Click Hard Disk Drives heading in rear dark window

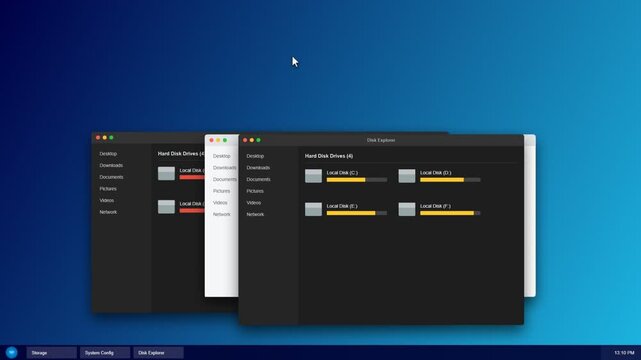[x=181, y=154]
